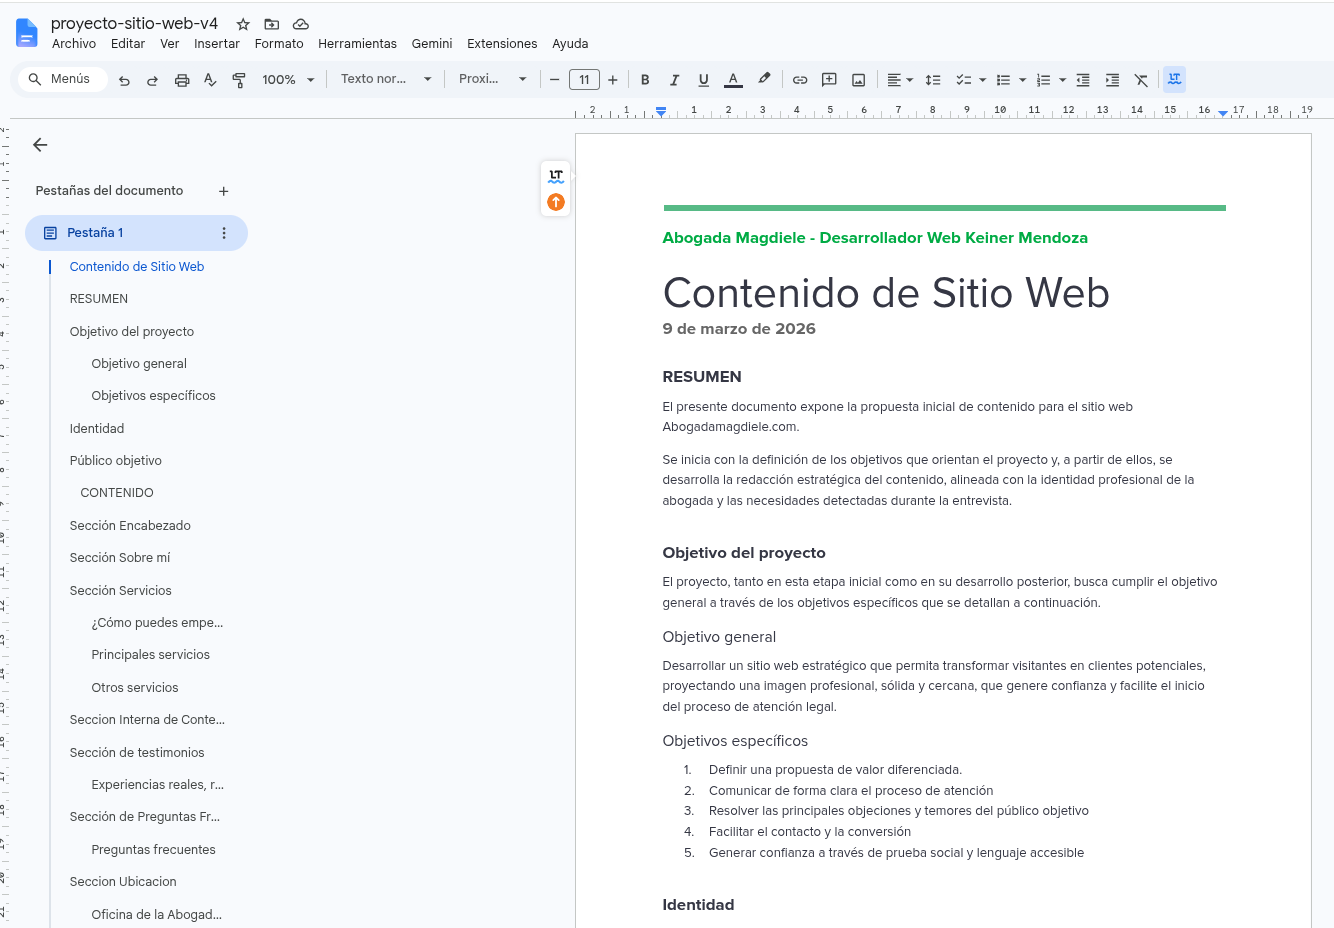1334x928 pixels.
Task: Open the Insertar menu
Action: pyautogui.click(x=217, y=44)
